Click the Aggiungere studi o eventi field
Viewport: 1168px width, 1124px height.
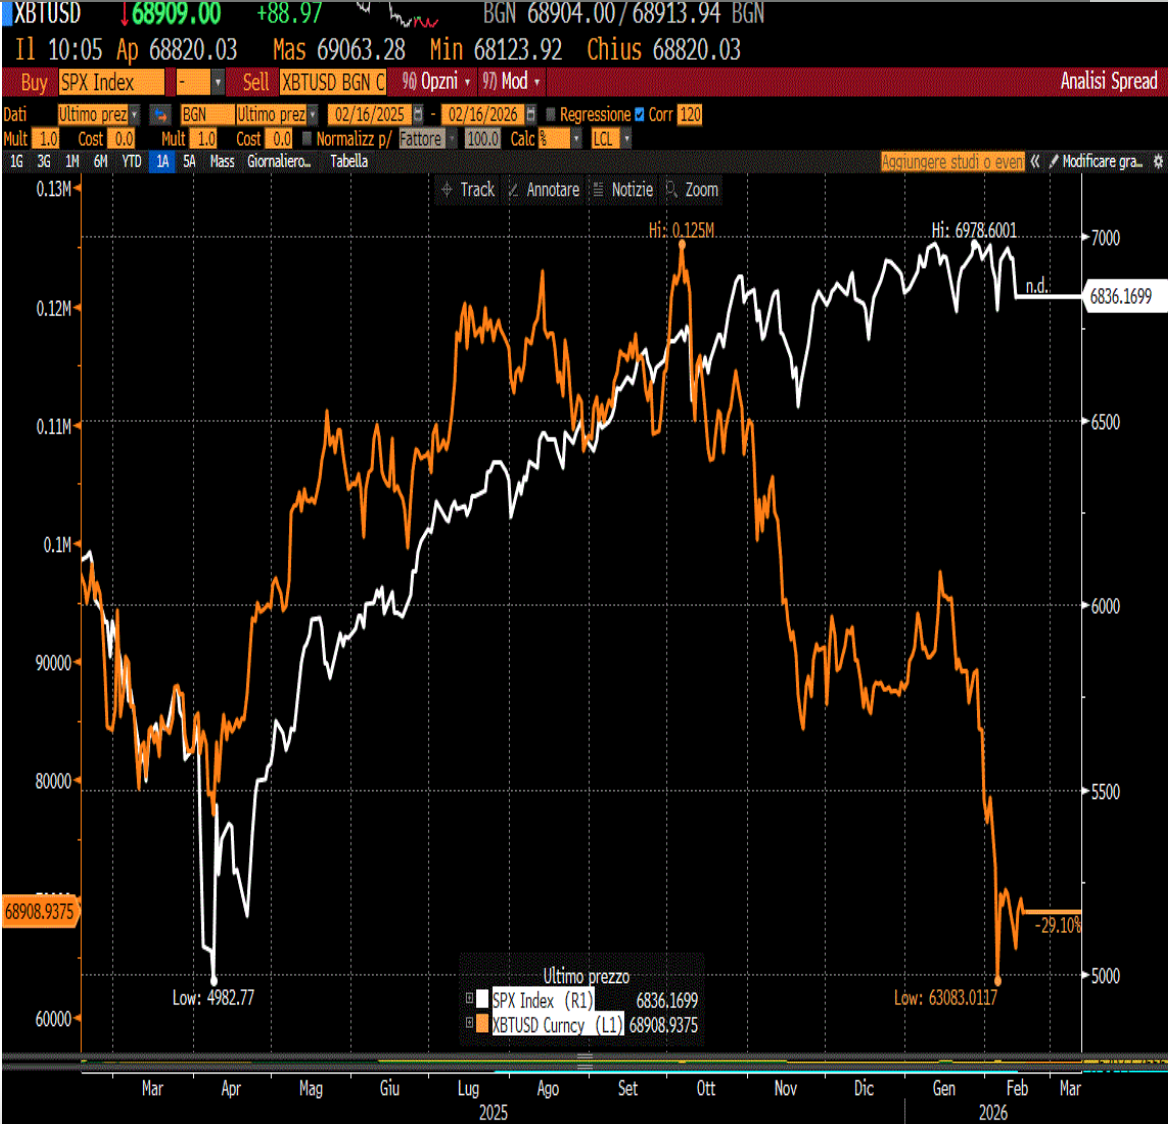(x=953, y=162)
